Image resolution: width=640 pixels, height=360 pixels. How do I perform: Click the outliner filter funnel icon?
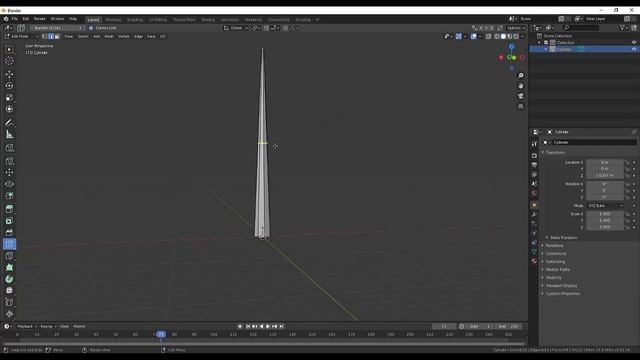(622, 27)
